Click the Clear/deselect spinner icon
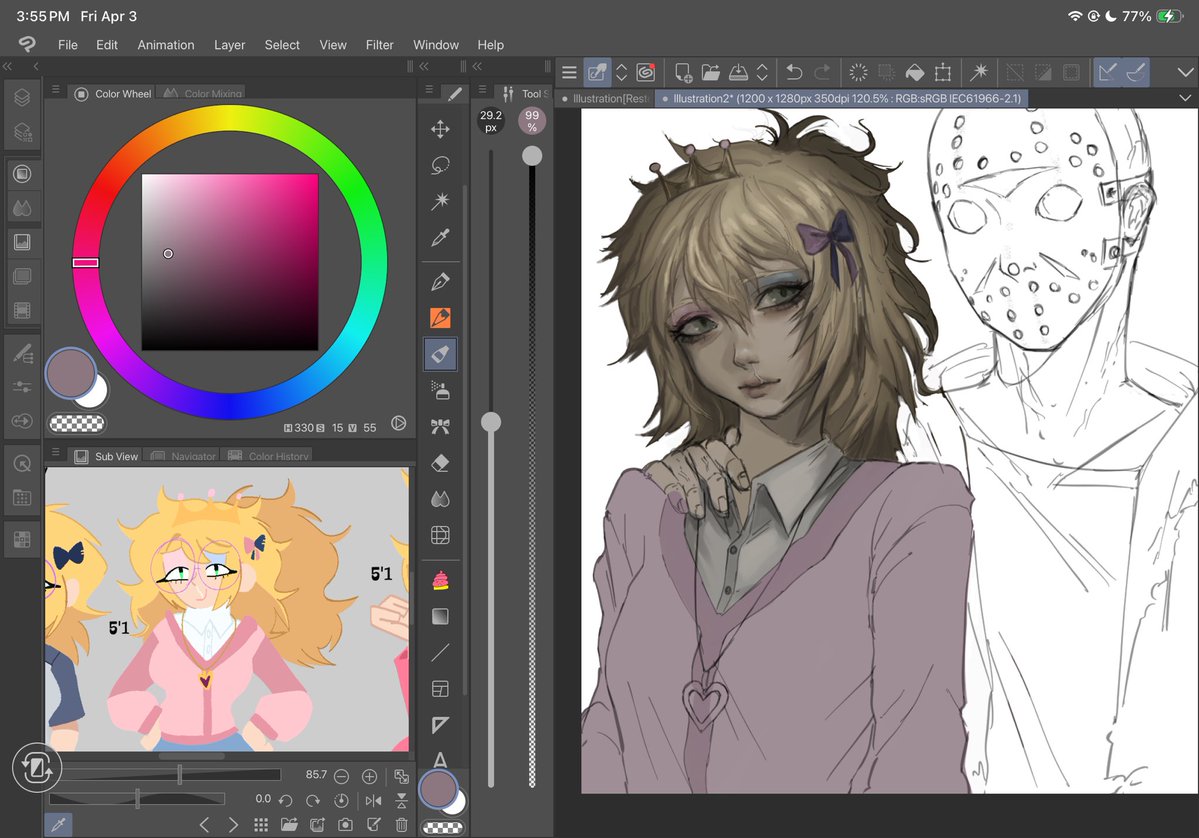The width and height of the screenshot is (1199, 838). [858, 73]
